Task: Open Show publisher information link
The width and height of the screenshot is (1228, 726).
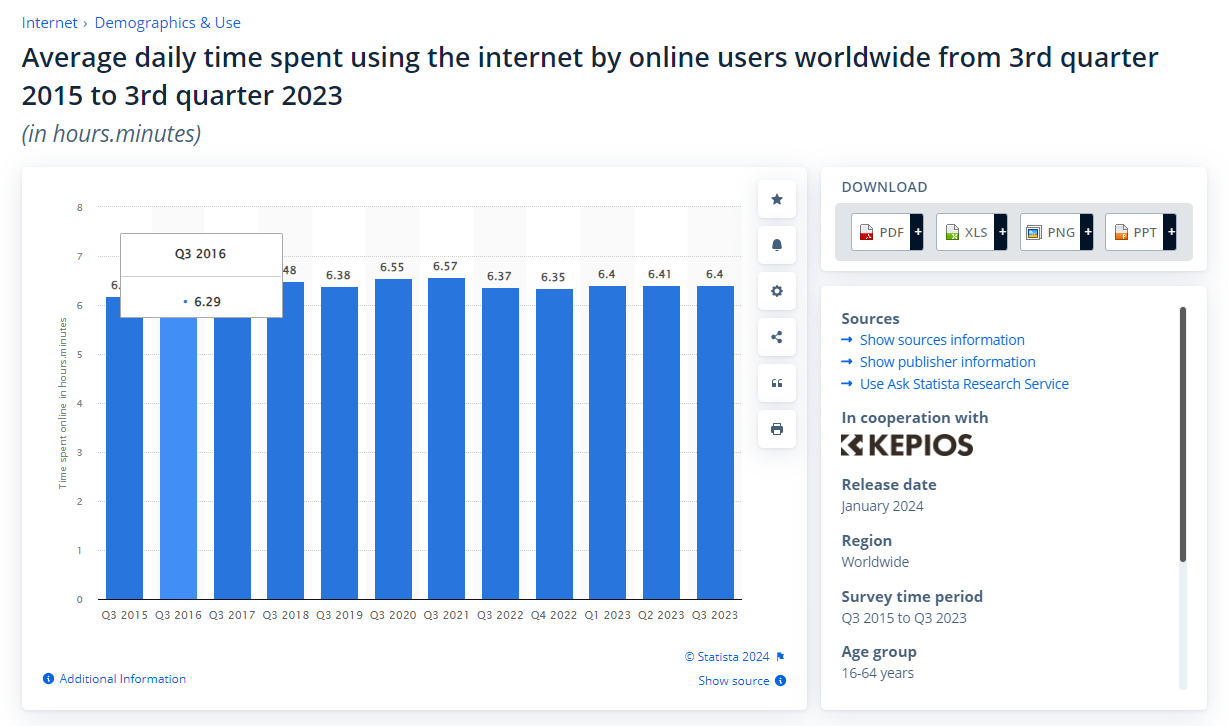Action: click(x=947, y=362)
